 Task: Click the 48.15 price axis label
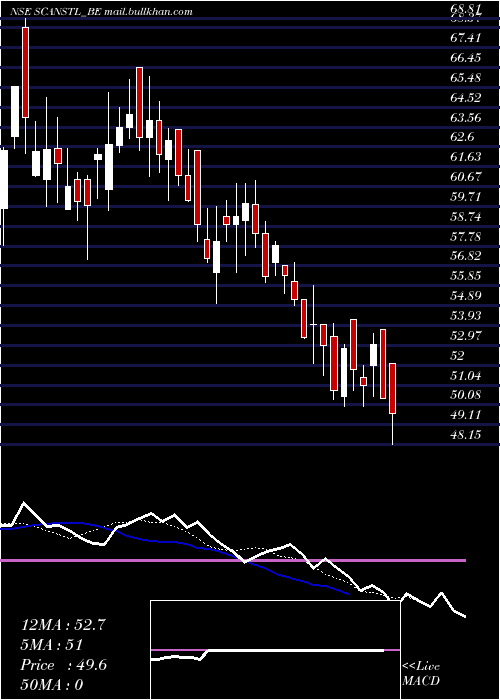(466, 434)
